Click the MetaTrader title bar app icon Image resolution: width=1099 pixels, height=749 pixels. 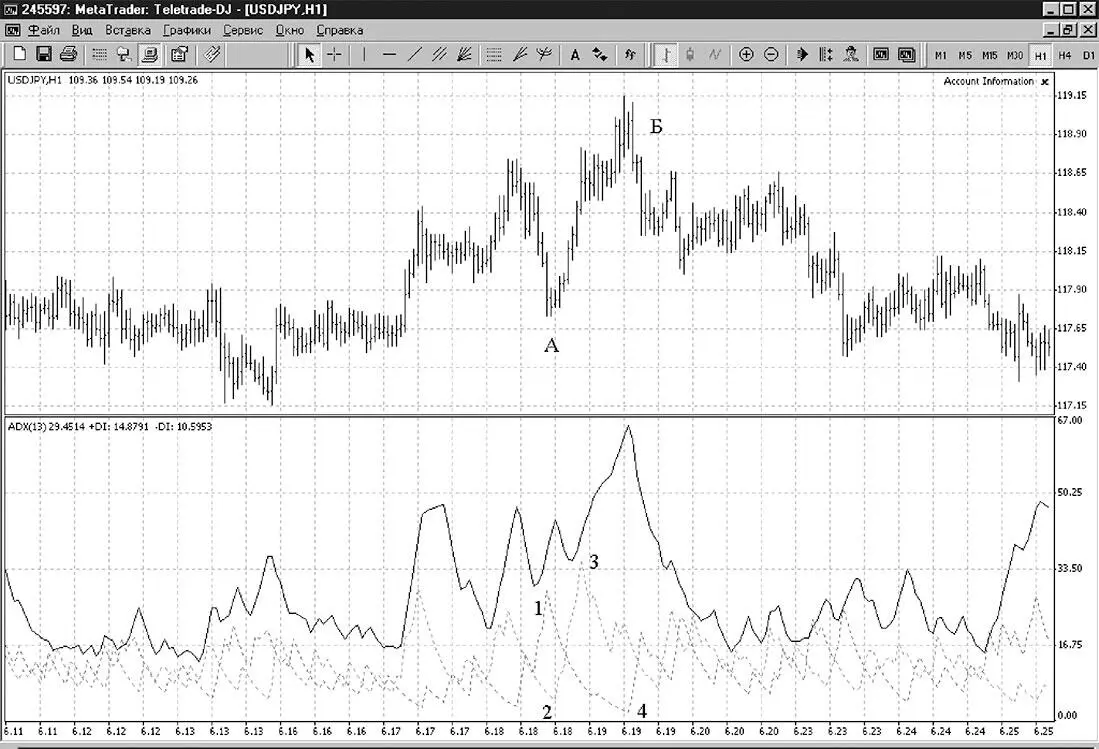point(10,9)
